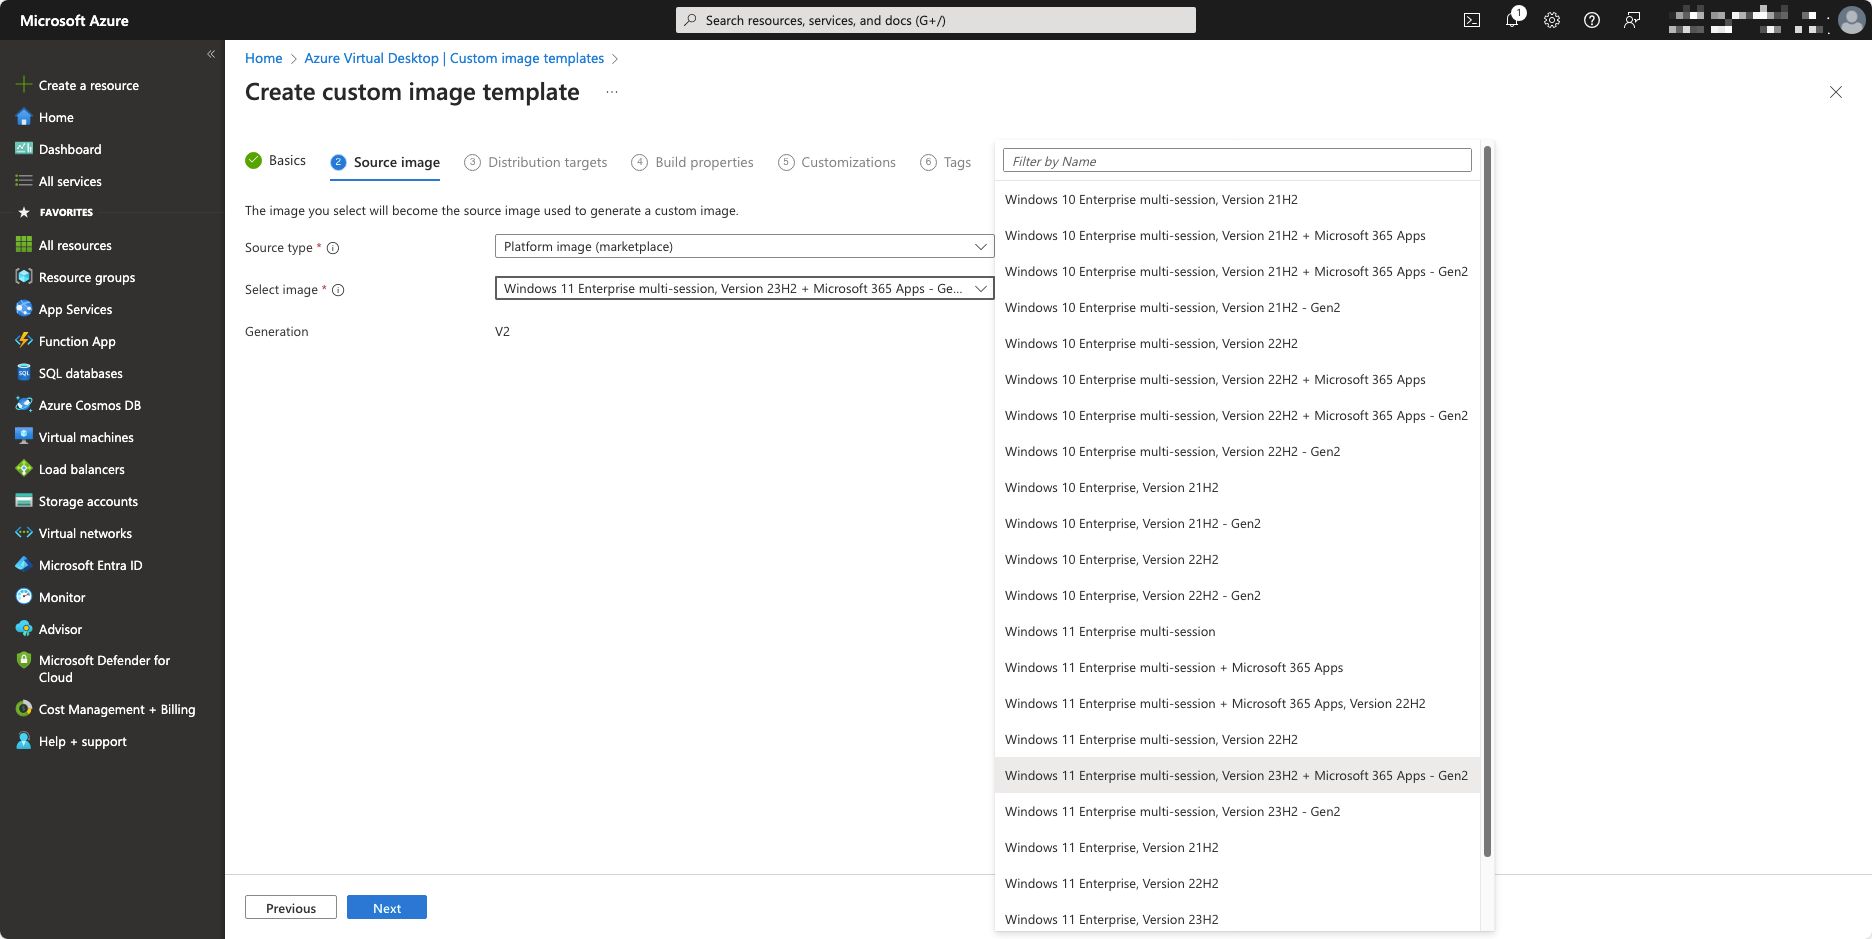The image size is (1872, 939).
Task: Click the Next button
Action: pos(387,907)
